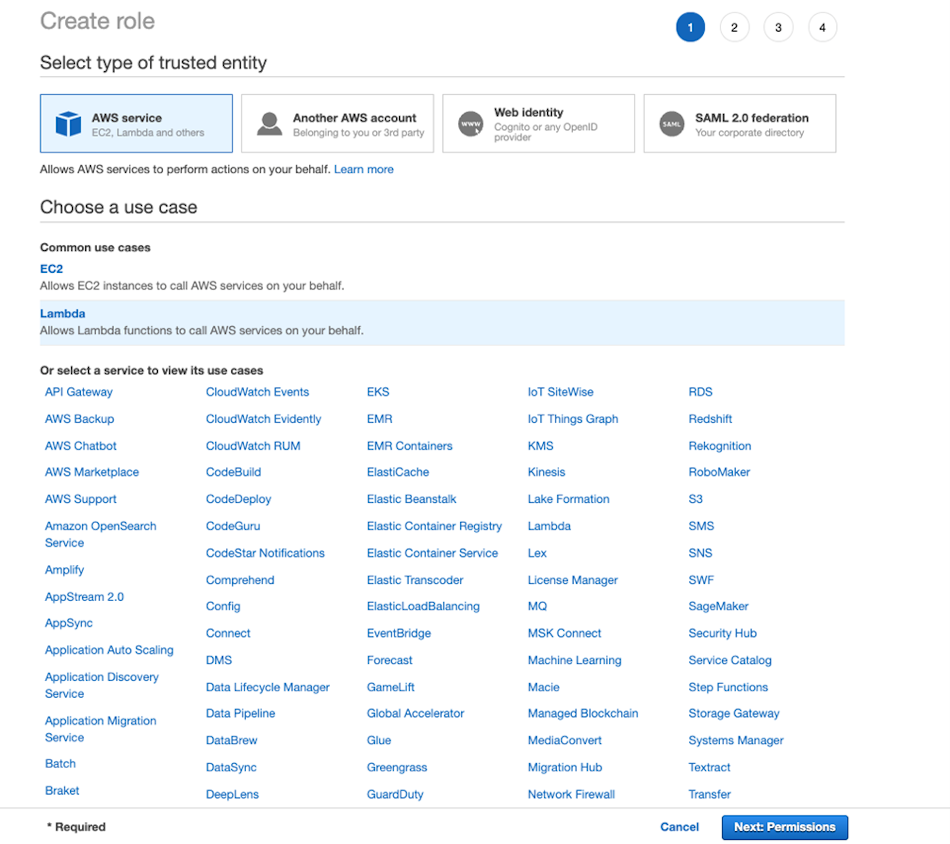950x844 pixels.
Task: Pick Braket service
Action: (x=62, y=791)
